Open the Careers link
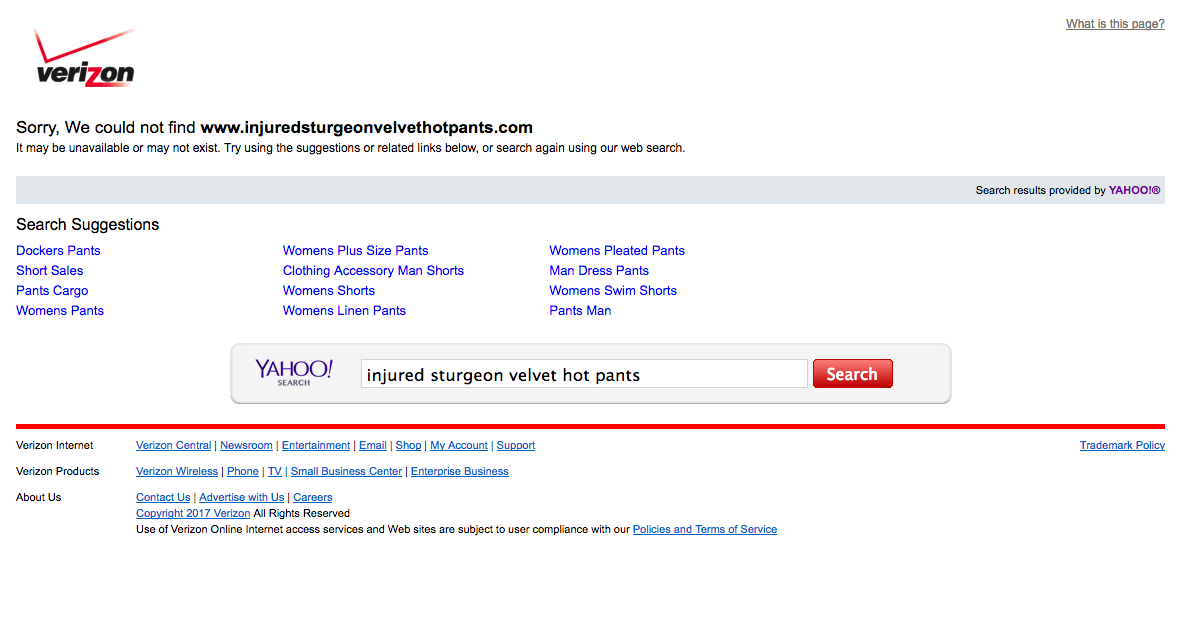 click(x=312, y=498)
